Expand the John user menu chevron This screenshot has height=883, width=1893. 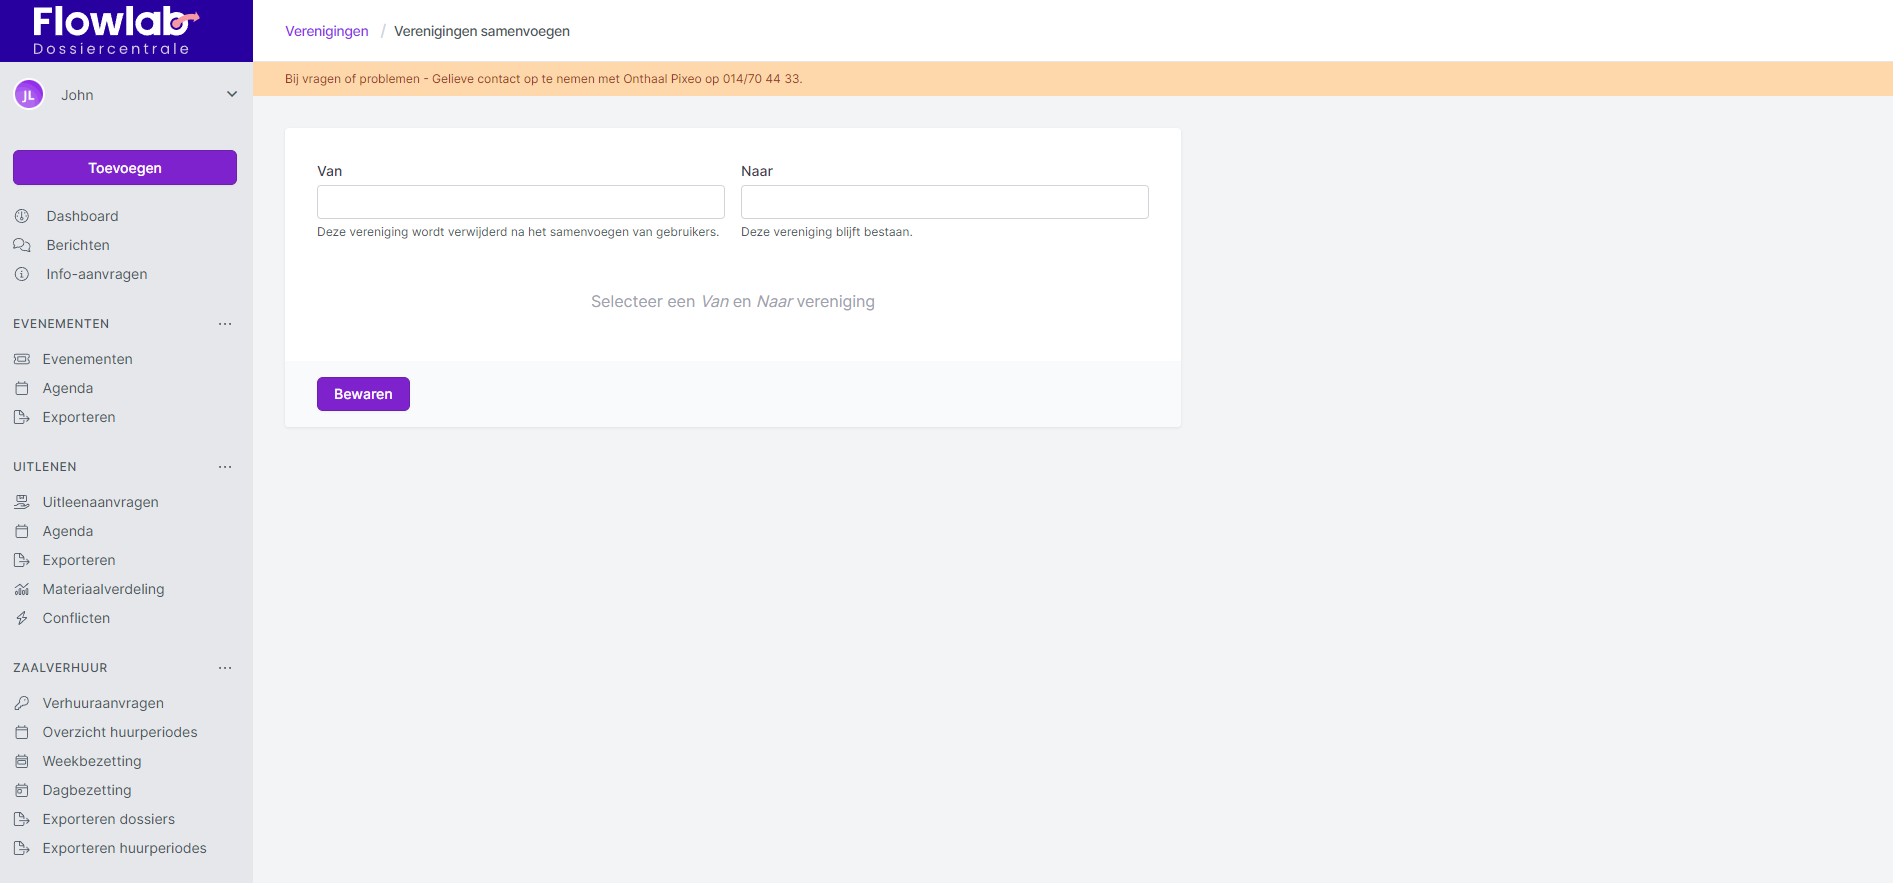point(232,95)
